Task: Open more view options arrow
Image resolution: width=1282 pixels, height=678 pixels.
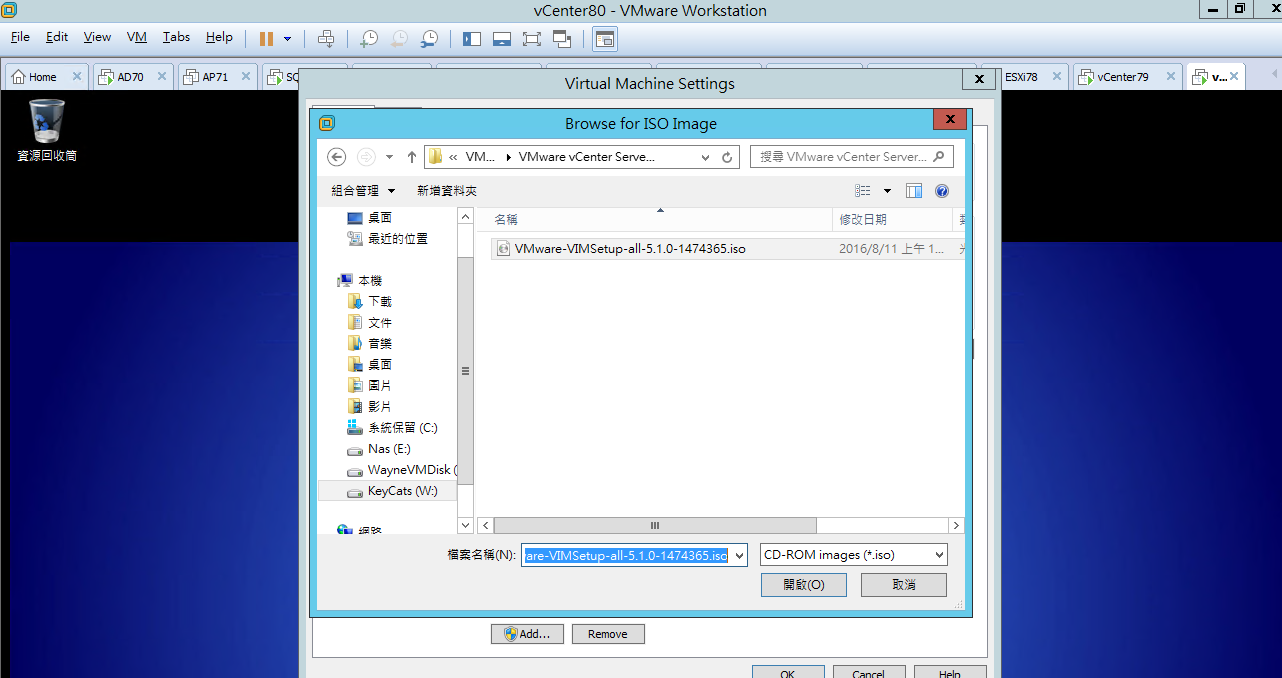Action: coord(887,191)
